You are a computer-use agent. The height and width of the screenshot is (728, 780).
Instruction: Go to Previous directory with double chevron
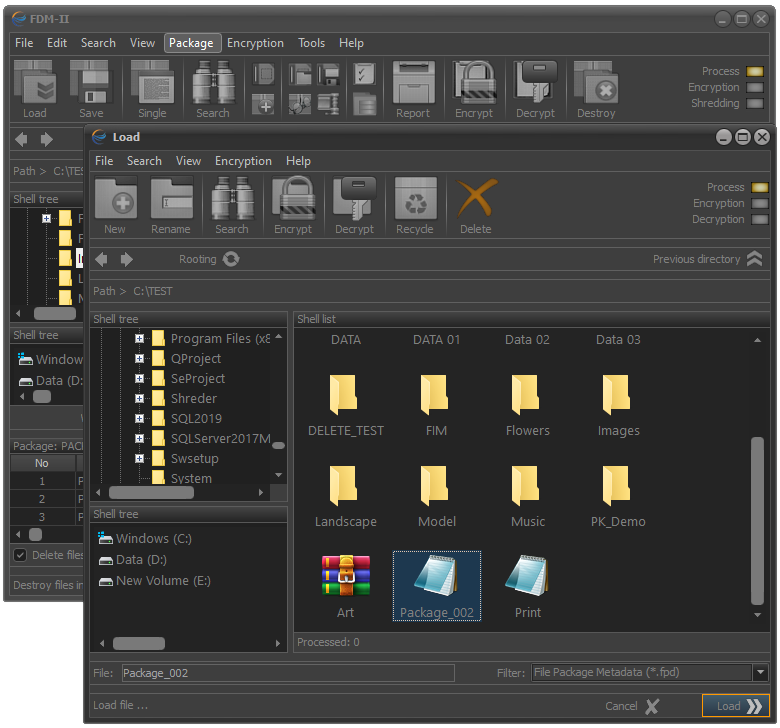coord(755,259)
